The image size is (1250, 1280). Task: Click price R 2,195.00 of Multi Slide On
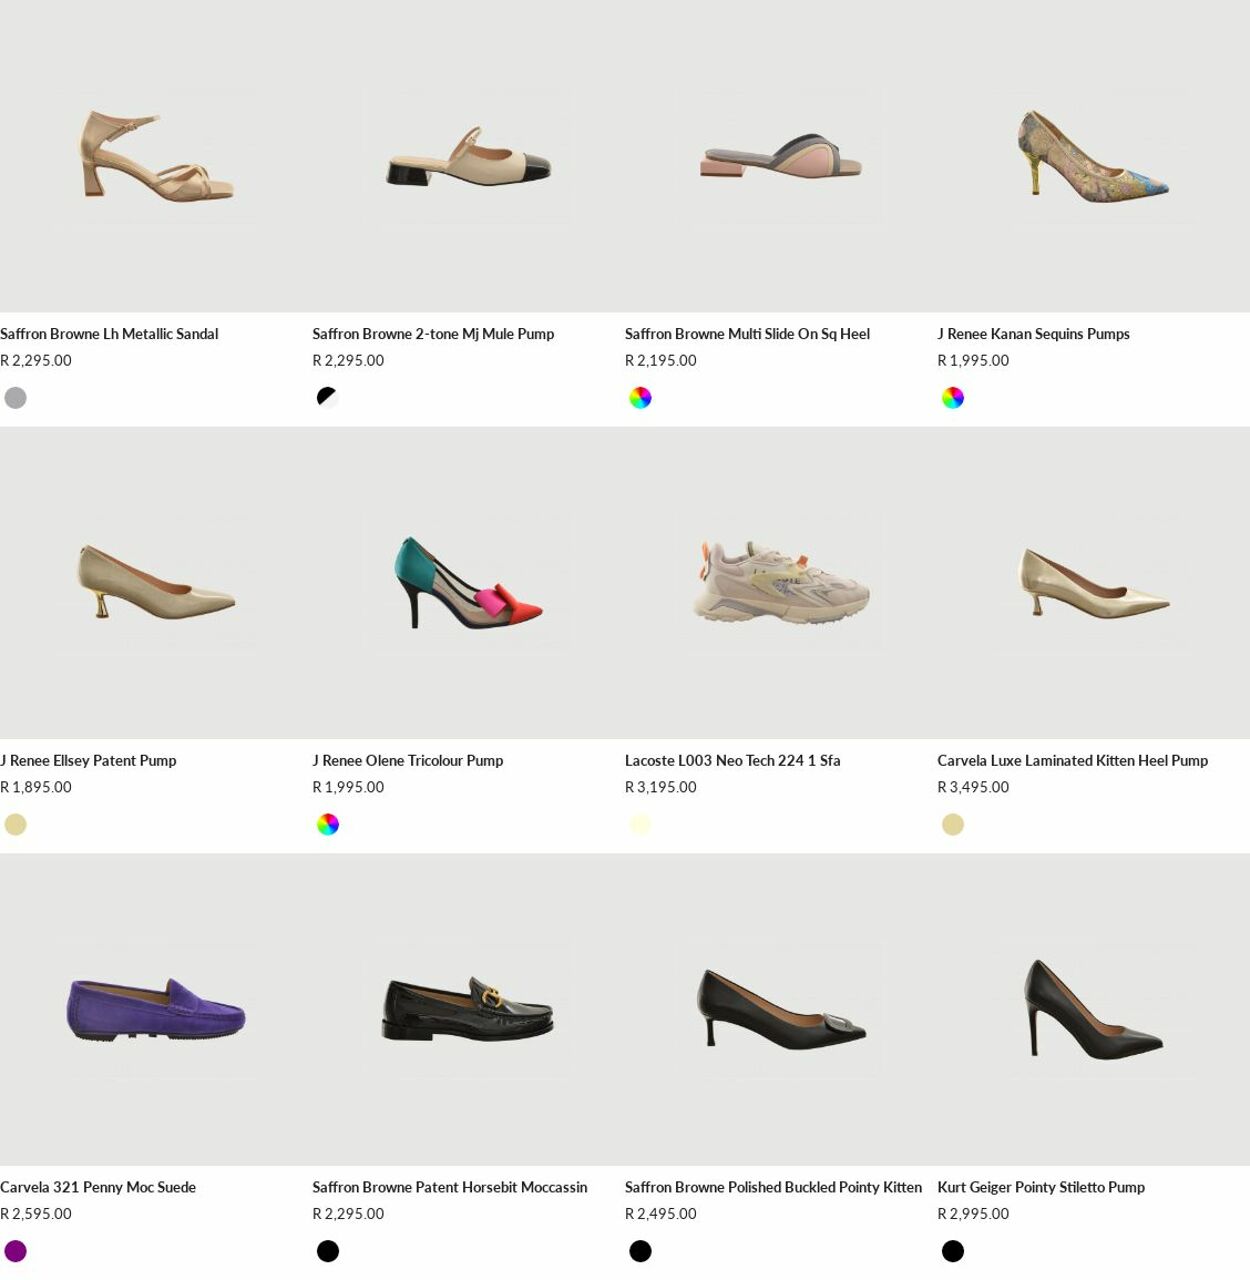point(661,361)
